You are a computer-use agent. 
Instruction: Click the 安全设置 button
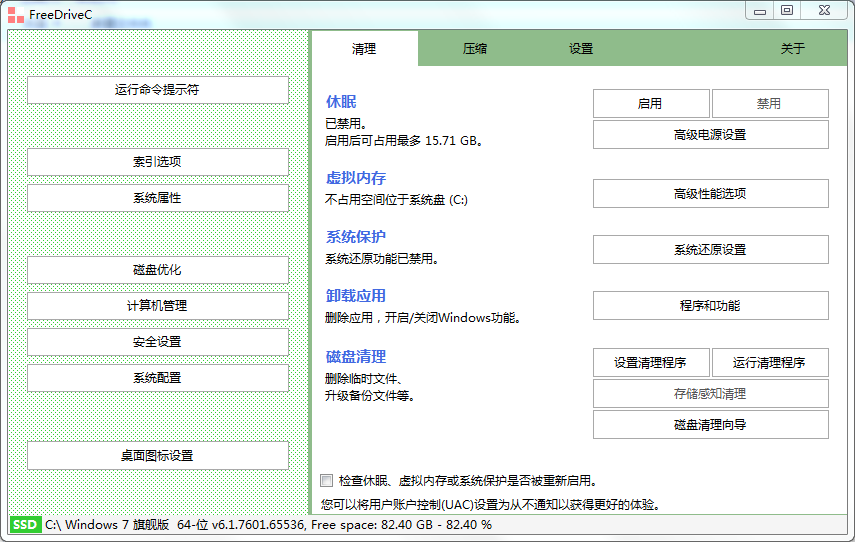tap(157, 342)
